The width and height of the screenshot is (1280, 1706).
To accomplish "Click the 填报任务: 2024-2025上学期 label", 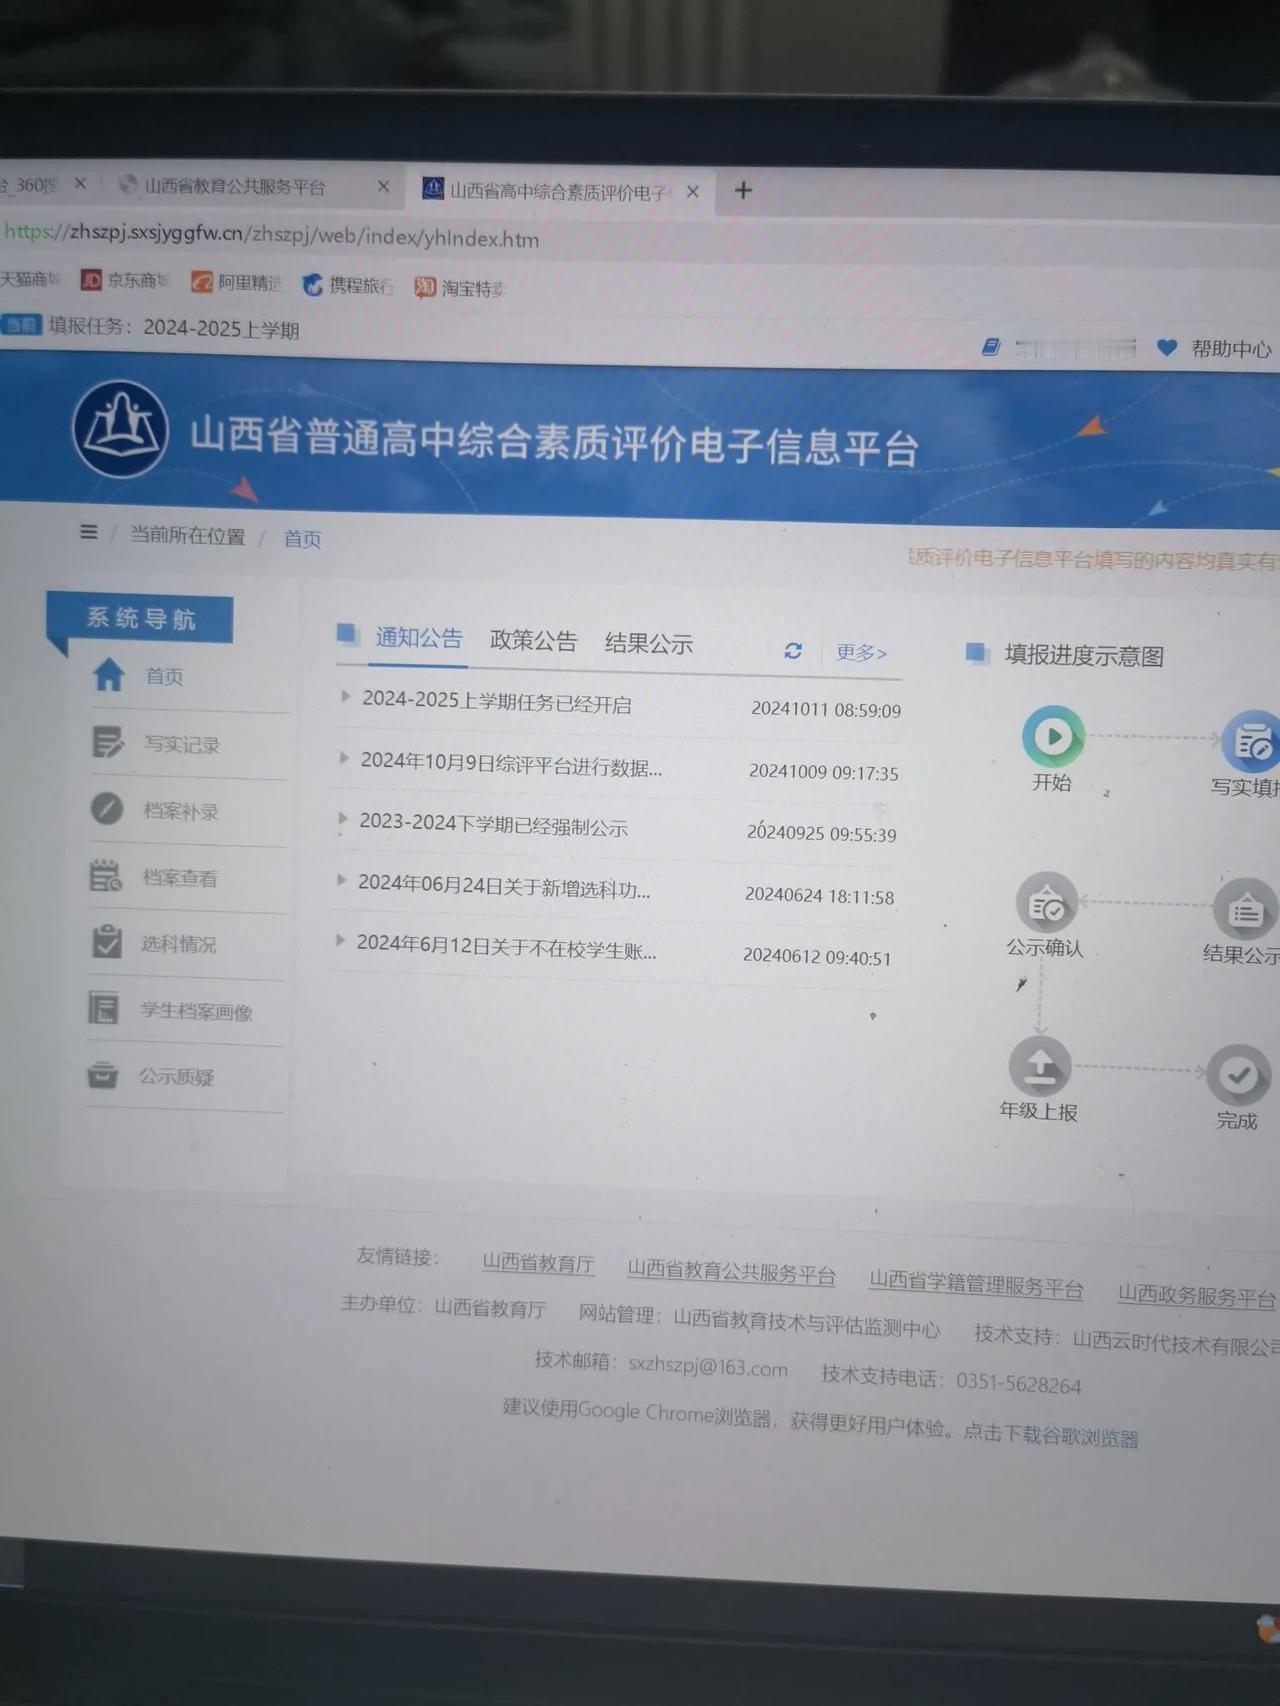I will pyautogui.click(x=173, y=327).
